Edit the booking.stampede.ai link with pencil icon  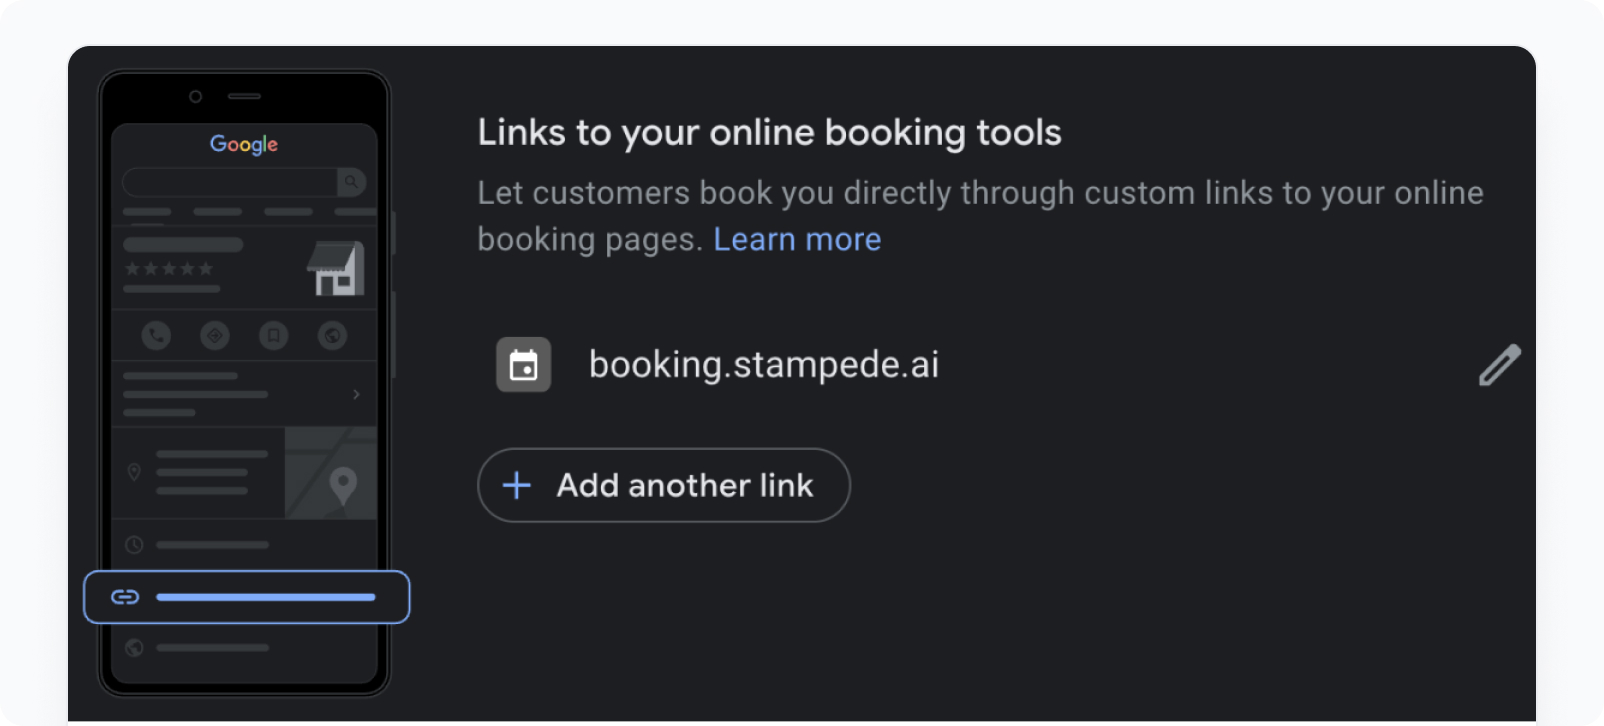pos(1499,365)
